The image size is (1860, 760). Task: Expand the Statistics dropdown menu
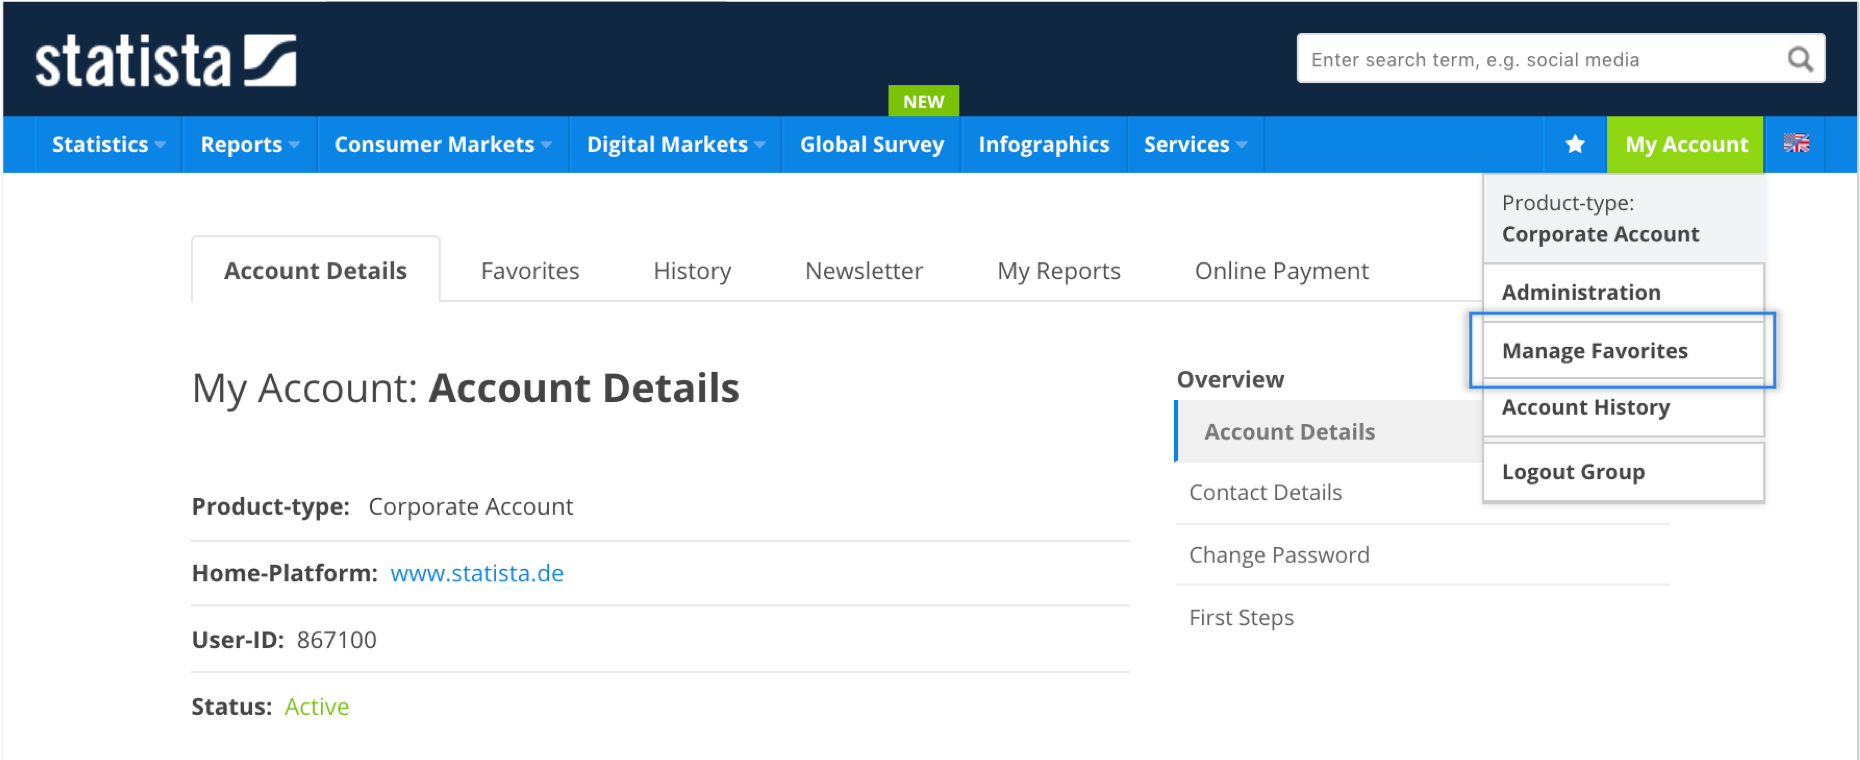pyautogui.click(x=108, y=145)
